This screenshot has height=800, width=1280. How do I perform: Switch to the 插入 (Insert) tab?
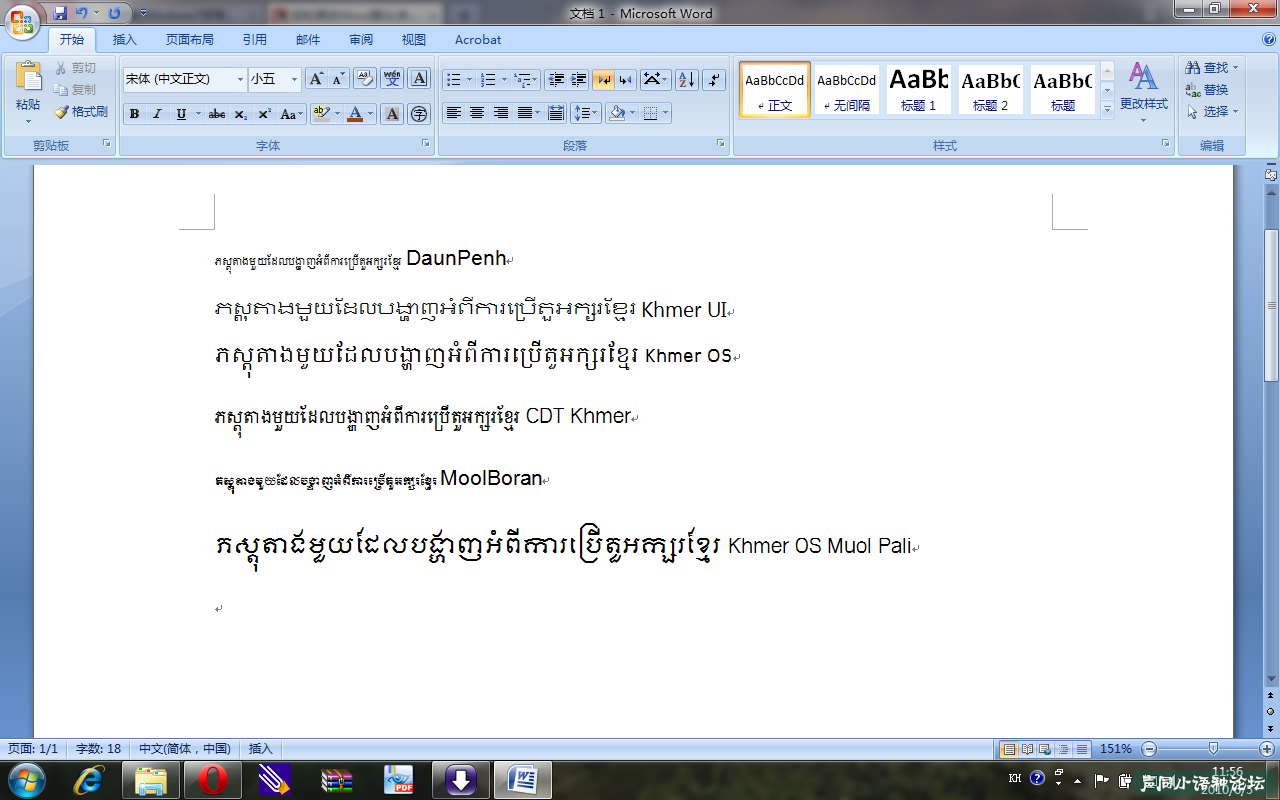click(125, 40)
